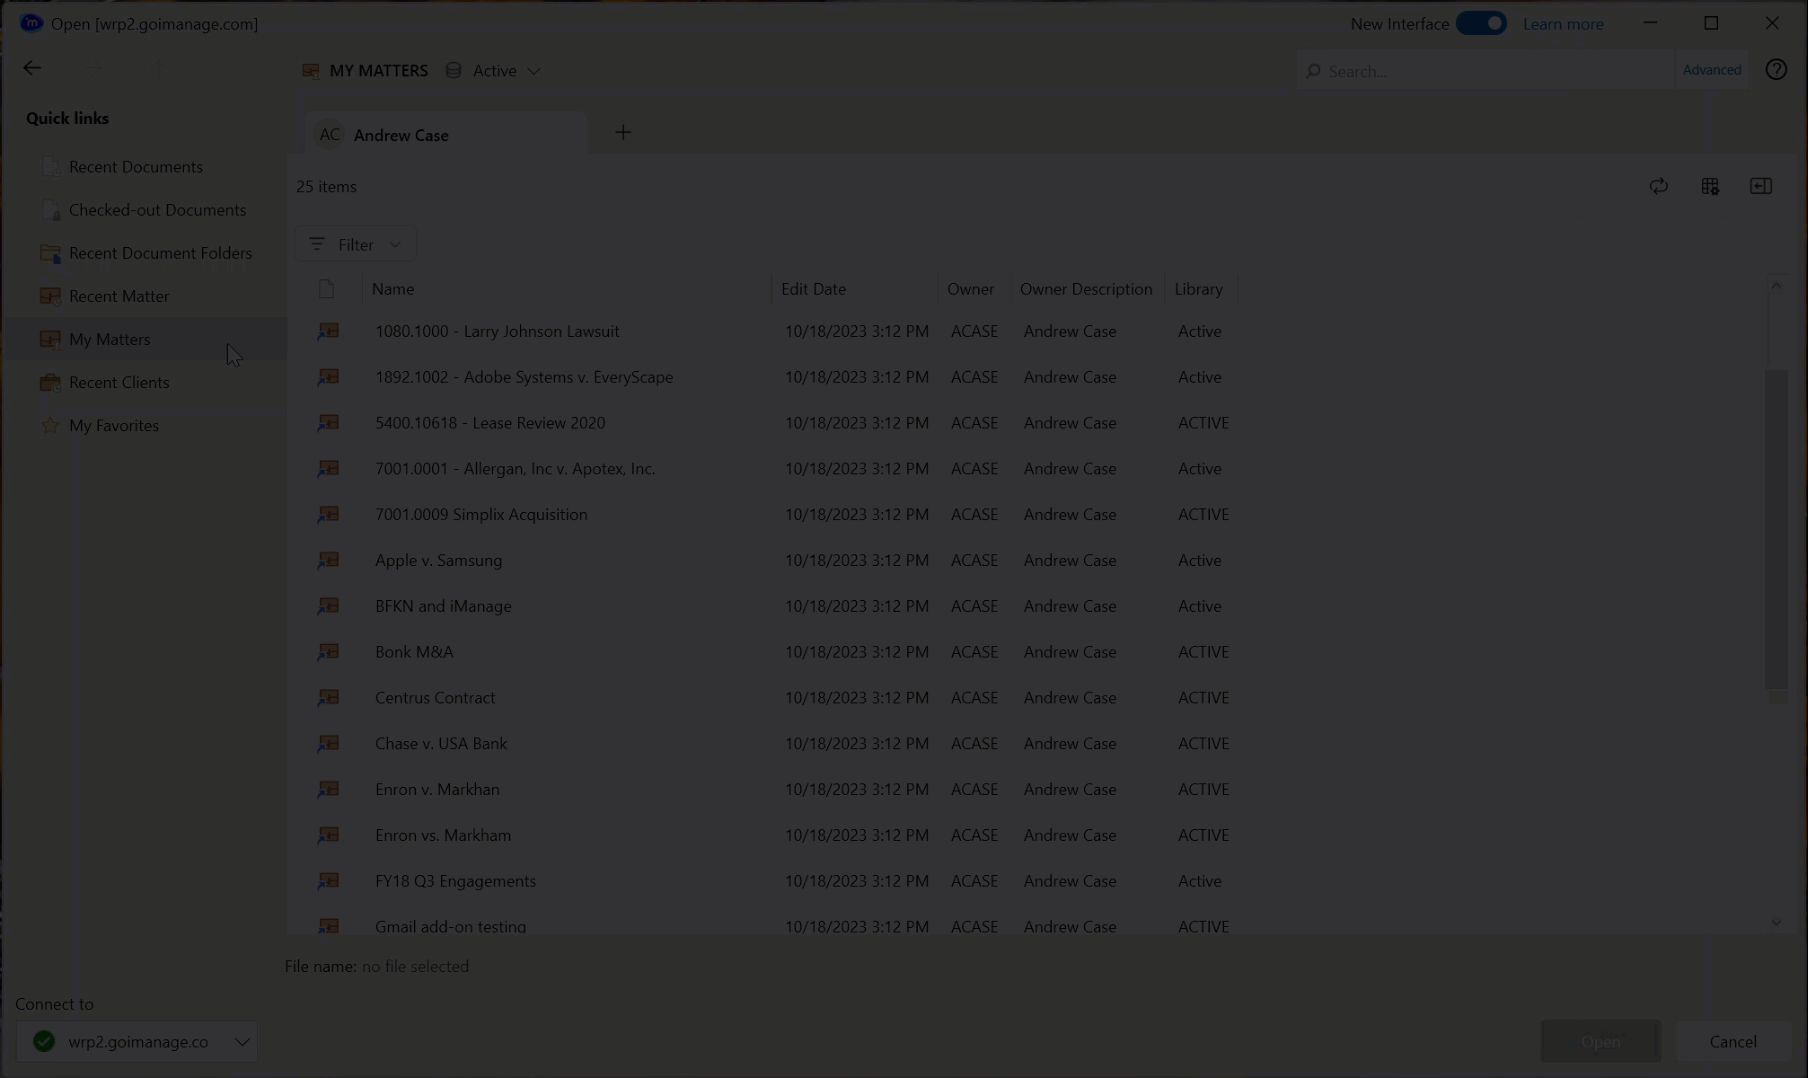Click the refresh icon above the list
1808x1078 pixels.
click(x=1658, y=187)
